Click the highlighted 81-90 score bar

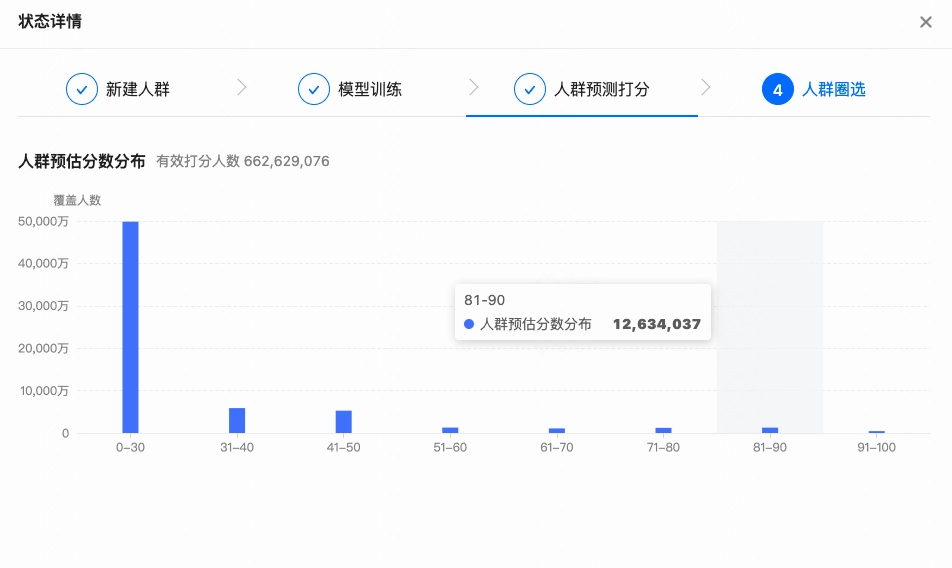tap(770, 430)
